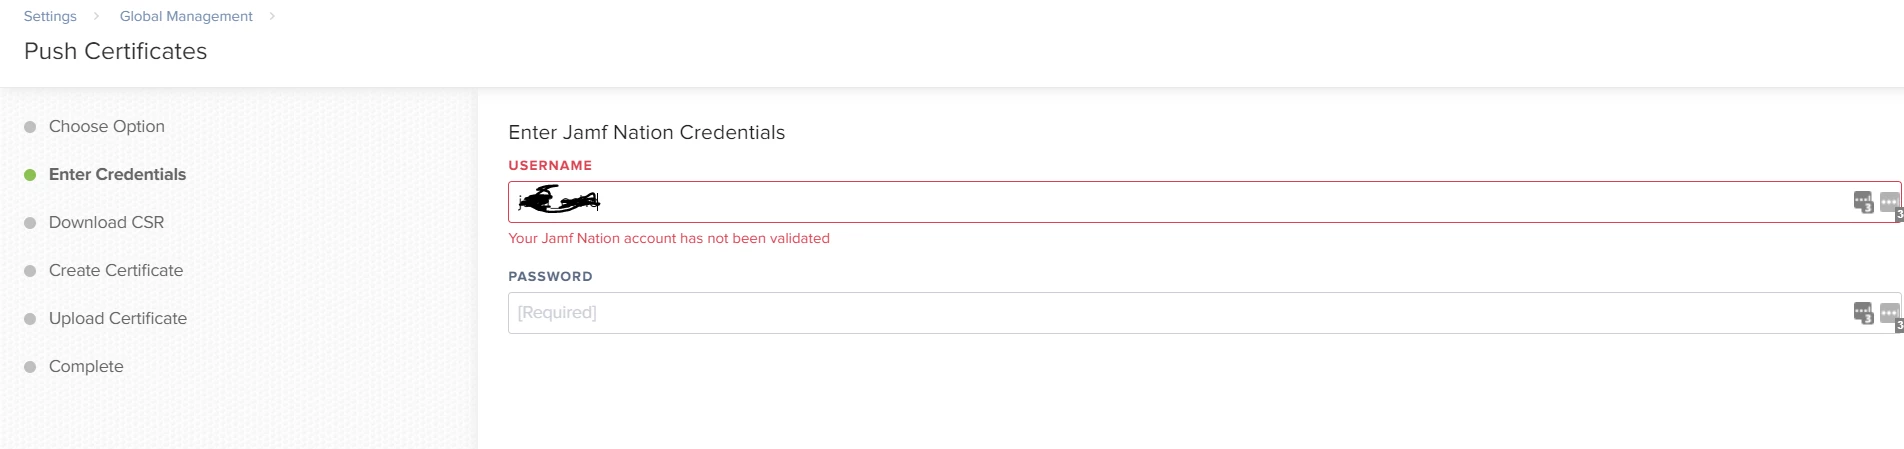The image size is (1904, 449).
Task: Click light gray autofill icon in Password field
Action: (1890, 315)
